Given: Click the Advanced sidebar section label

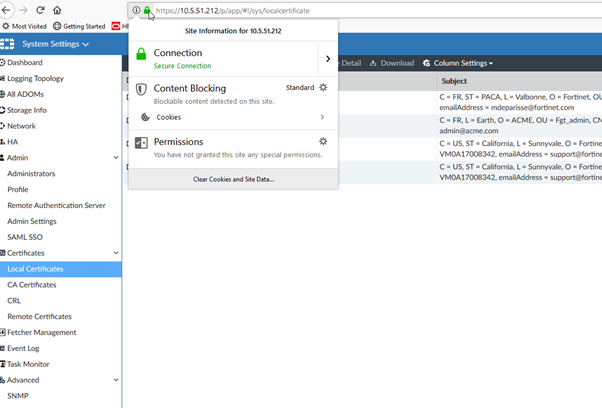Looking at the screenshot, I should (x=23, y=380).
